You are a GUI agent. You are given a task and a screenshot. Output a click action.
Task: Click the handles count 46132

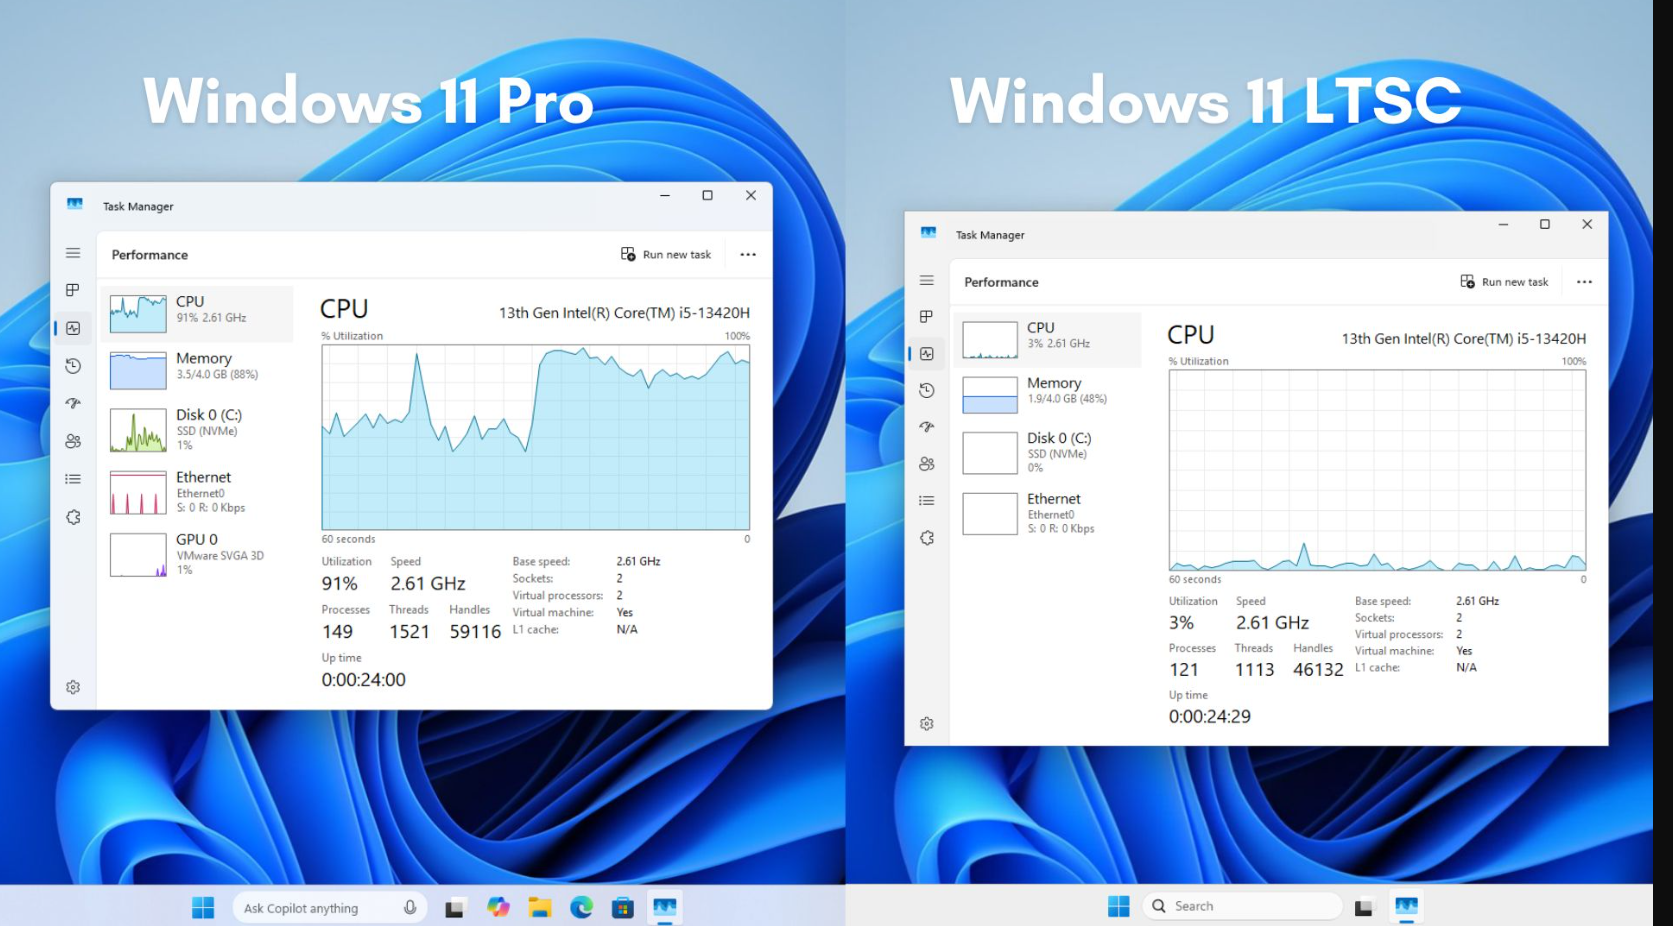[x=1318, y=670]
